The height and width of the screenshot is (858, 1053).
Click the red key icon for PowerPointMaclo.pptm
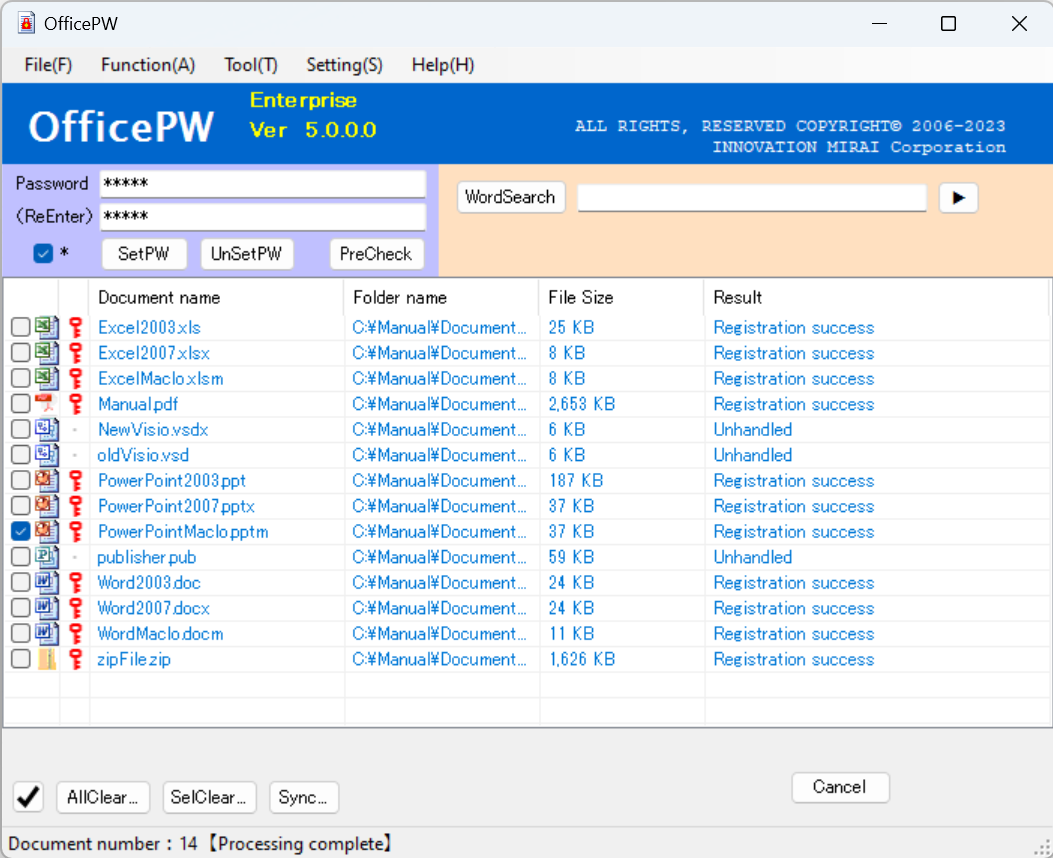pyautogui.click(x=76, y=531)
